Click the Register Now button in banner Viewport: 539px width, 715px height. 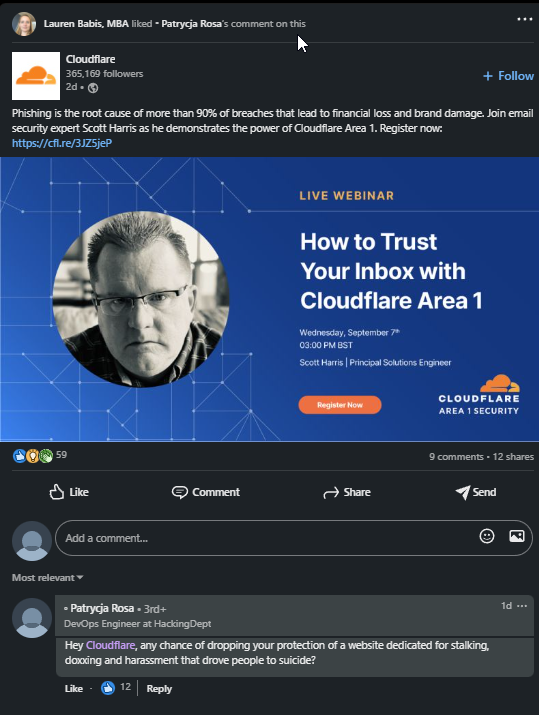pyautogui.click(x=340, y=405)
